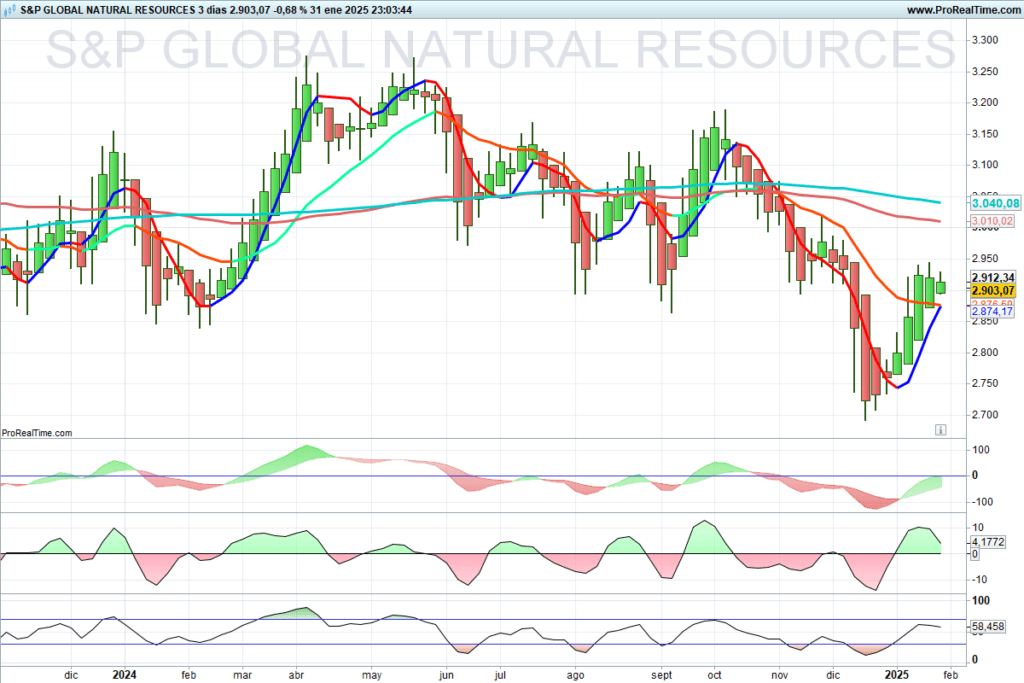Click the 31 ene 2025 23:03:44 timestamp

click(361, 10)
